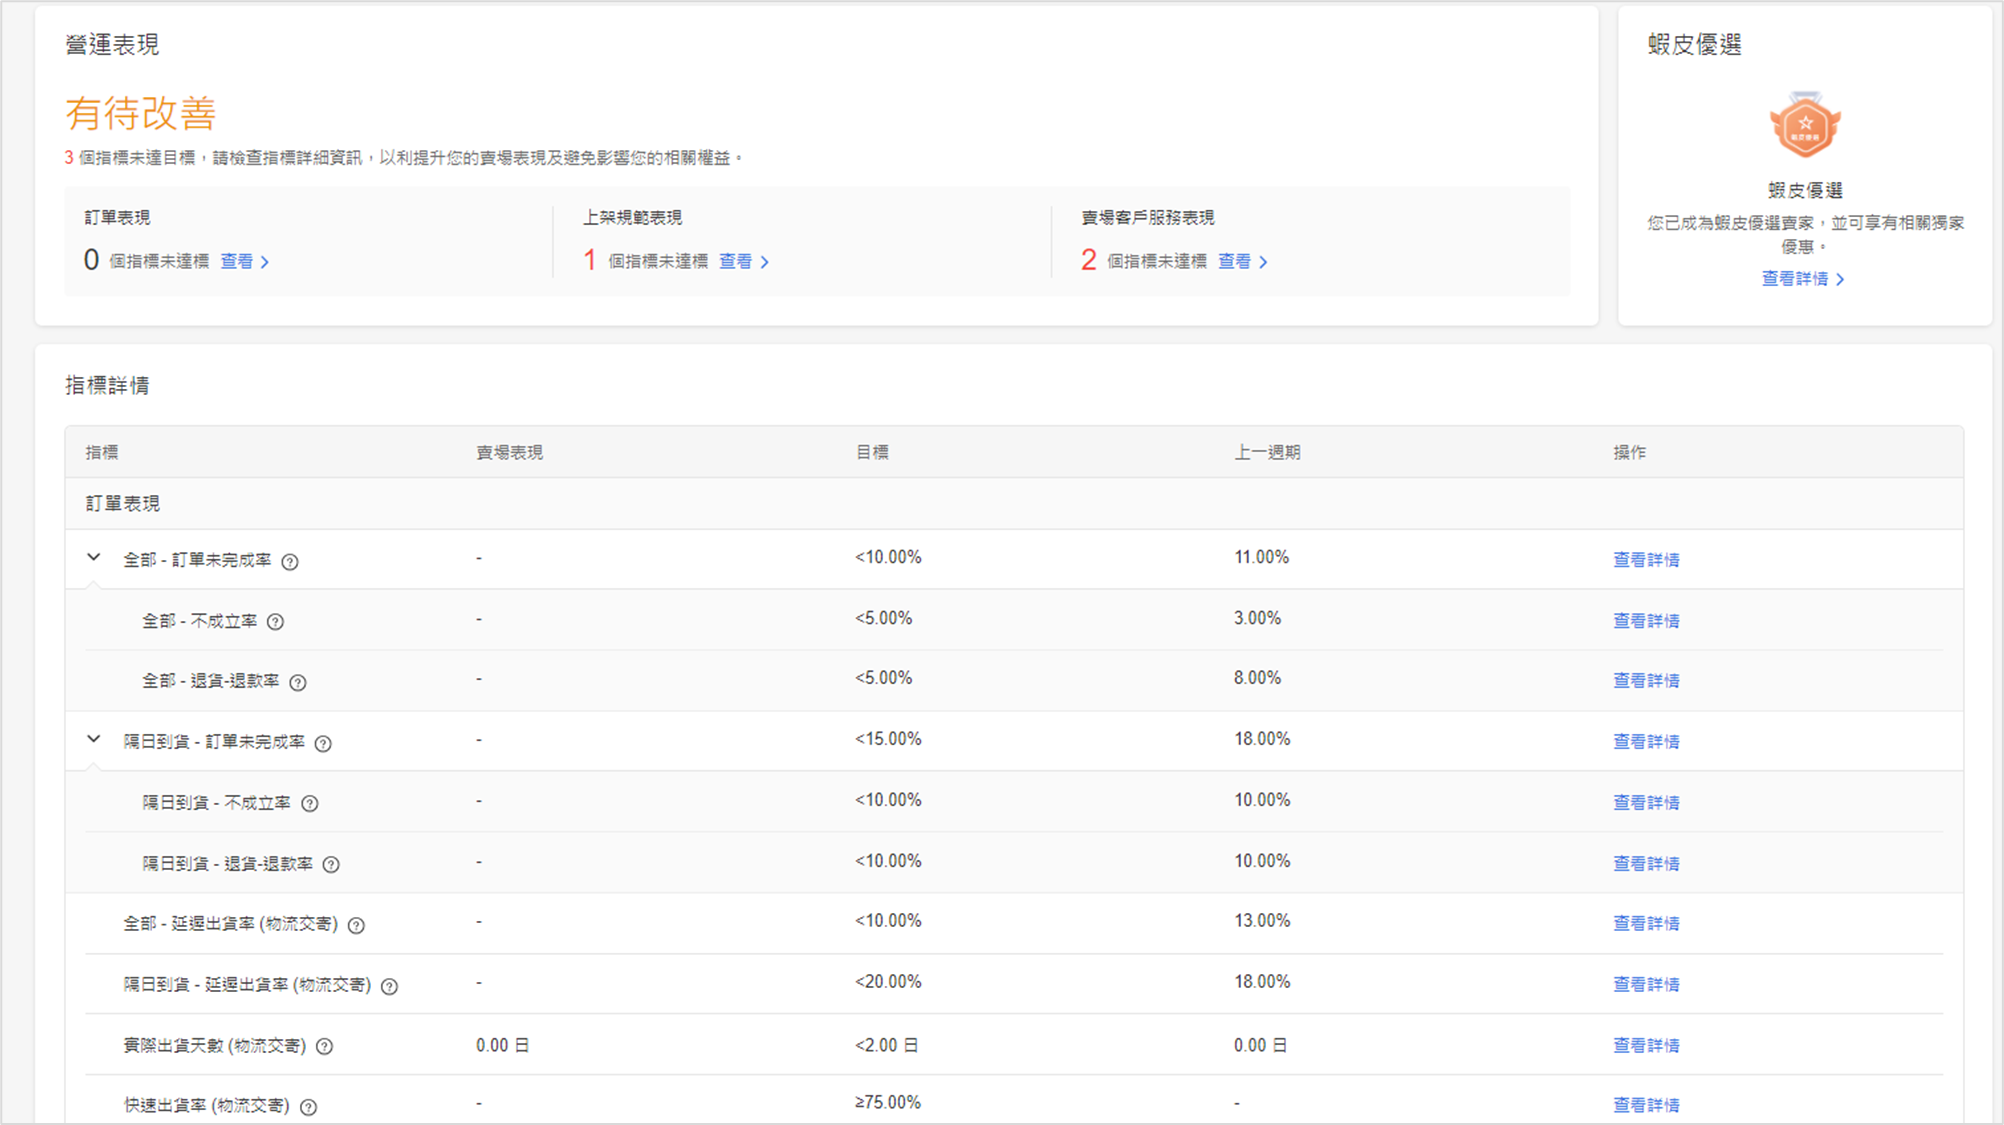2004x1125 pixels.
Task: View details for 全部 - 訂單未完成率 row
Action: [1646, 560]
